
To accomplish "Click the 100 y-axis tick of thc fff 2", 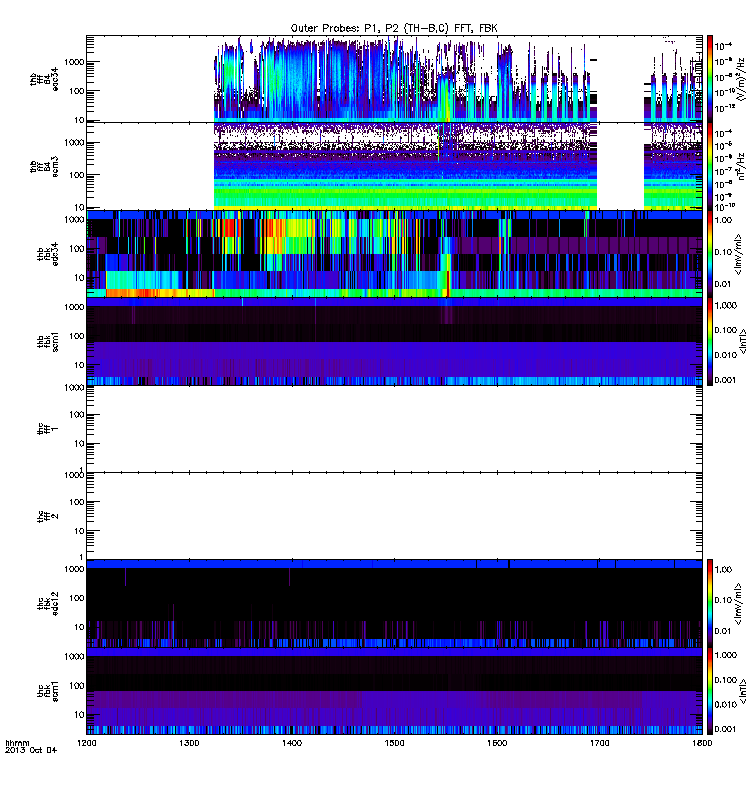I will [x=77, y=502].
